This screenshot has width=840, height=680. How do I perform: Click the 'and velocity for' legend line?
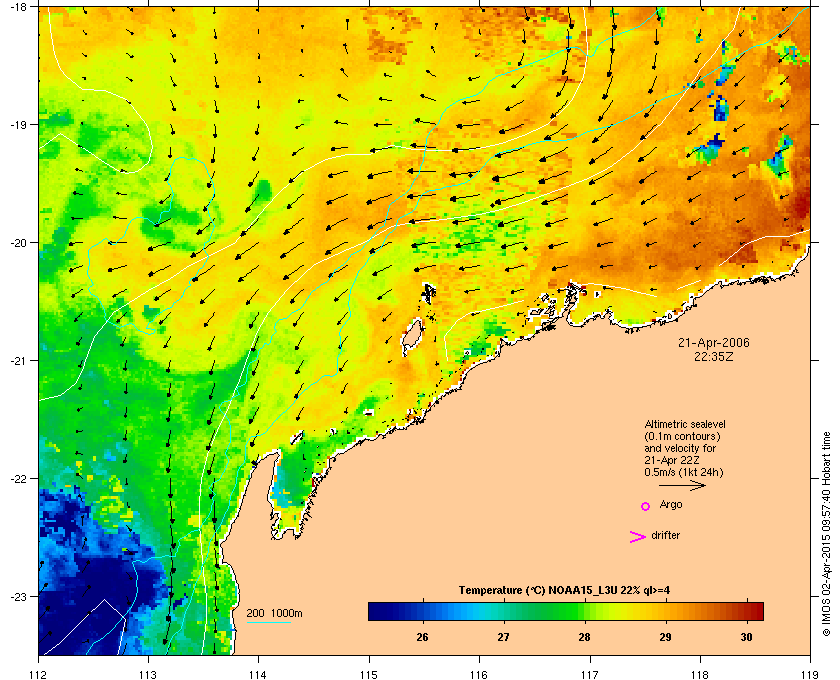tap(680, 448)
